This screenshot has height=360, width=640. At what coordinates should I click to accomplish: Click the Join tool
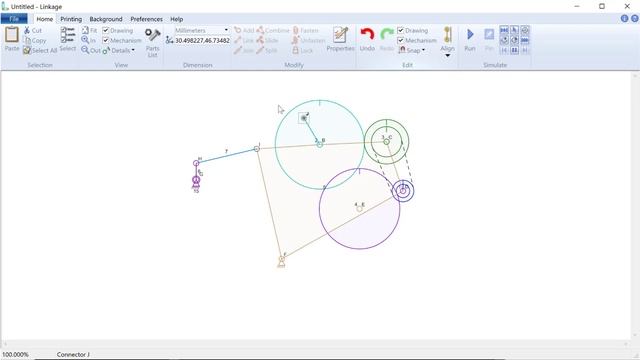pos(244,50)
